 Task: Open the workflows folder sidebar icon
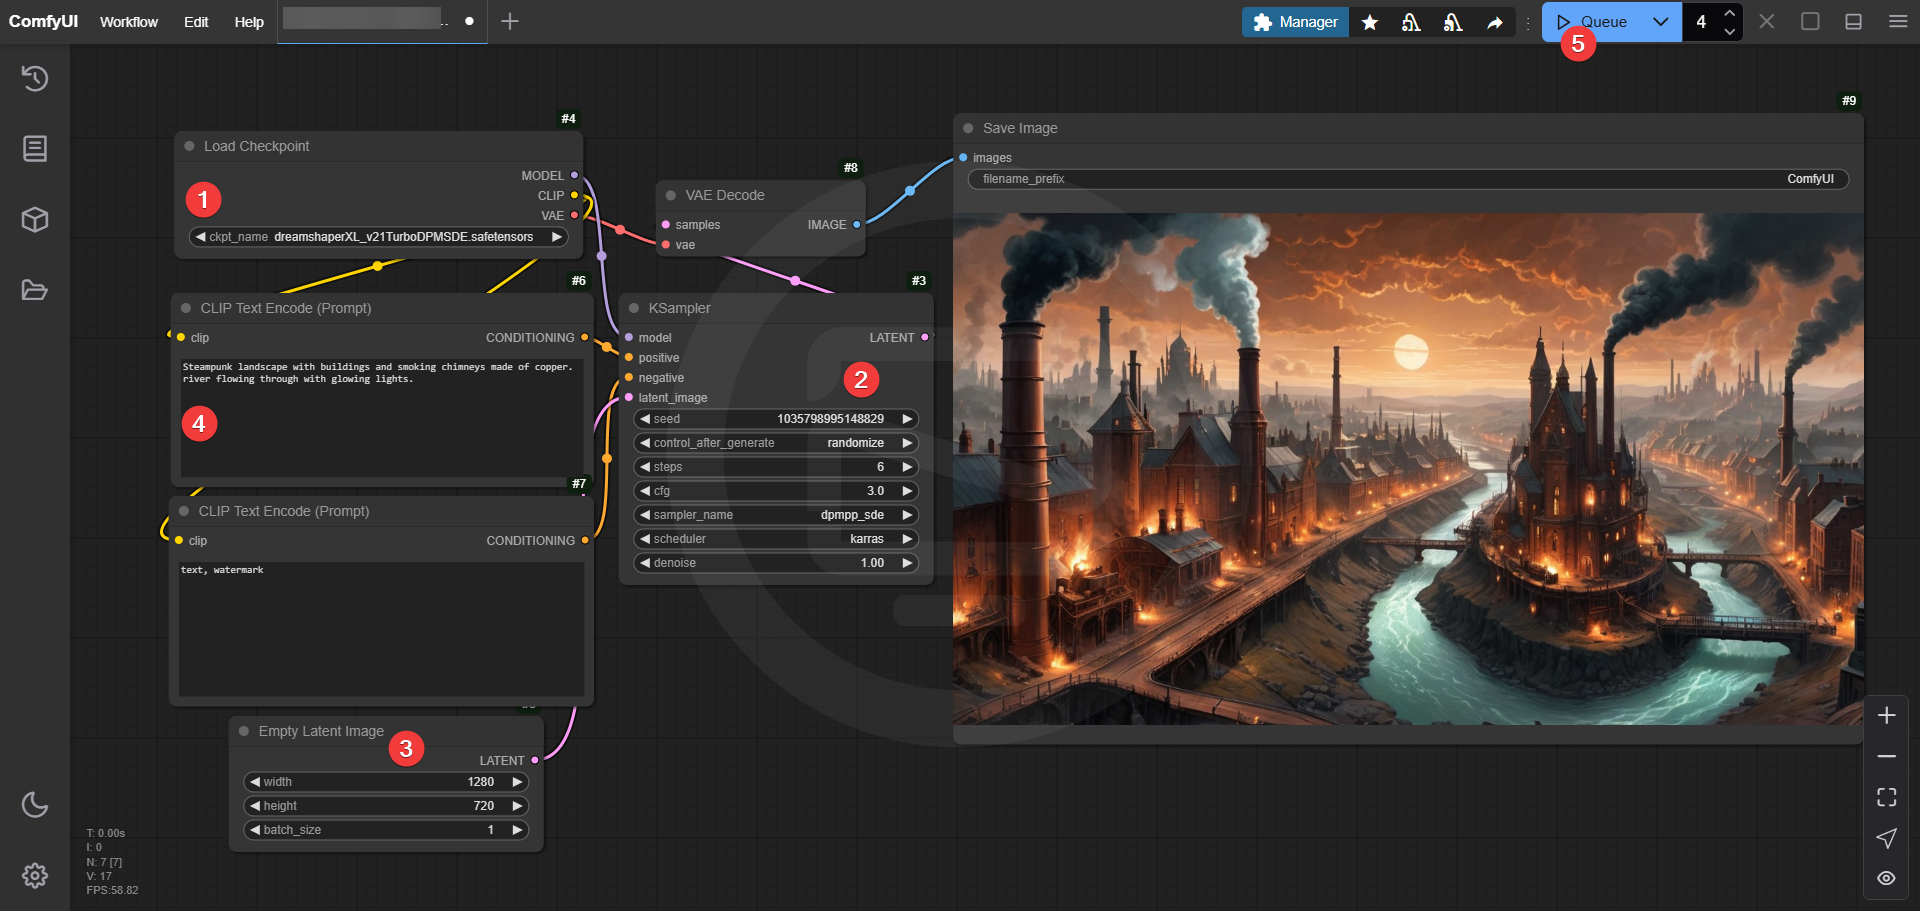point(35,291)
